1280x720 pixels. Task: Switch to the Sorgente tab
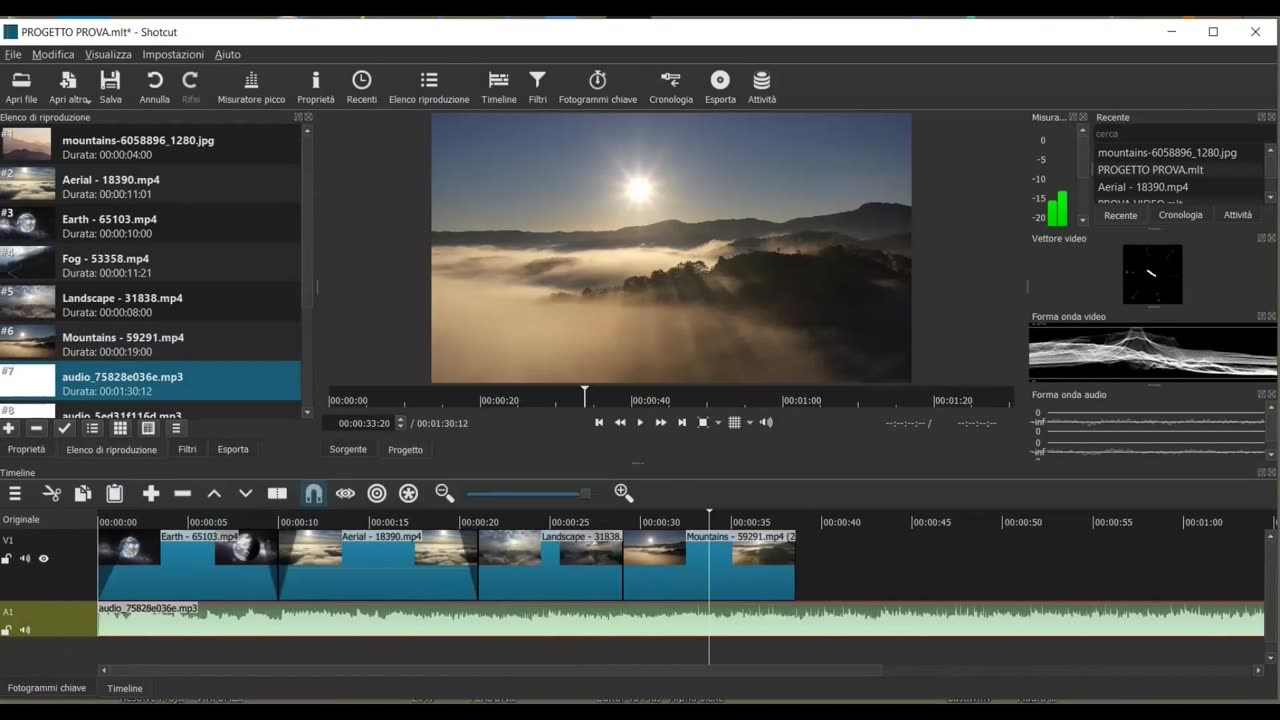(x=348, y=450)
